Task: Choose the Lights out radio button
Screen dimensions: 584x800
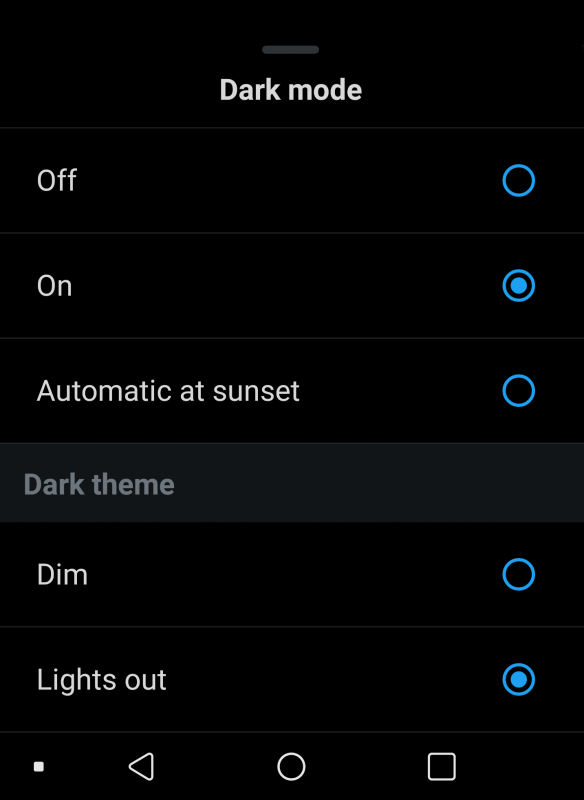Action: (519, 680)
